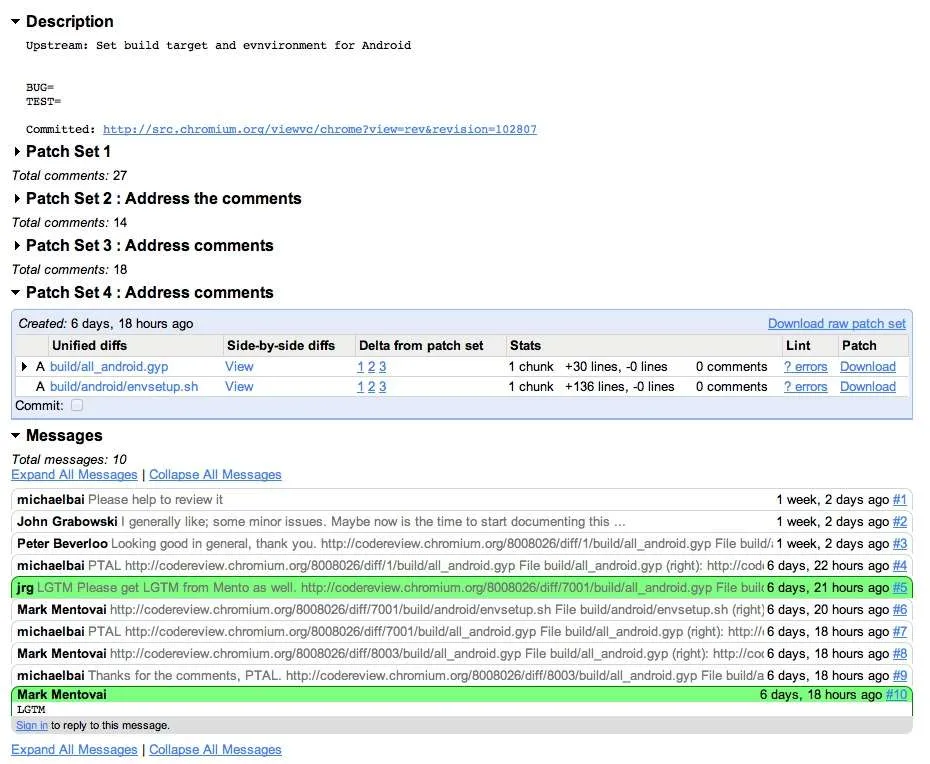Download the all_android.gyp patch

coord(868,367)
